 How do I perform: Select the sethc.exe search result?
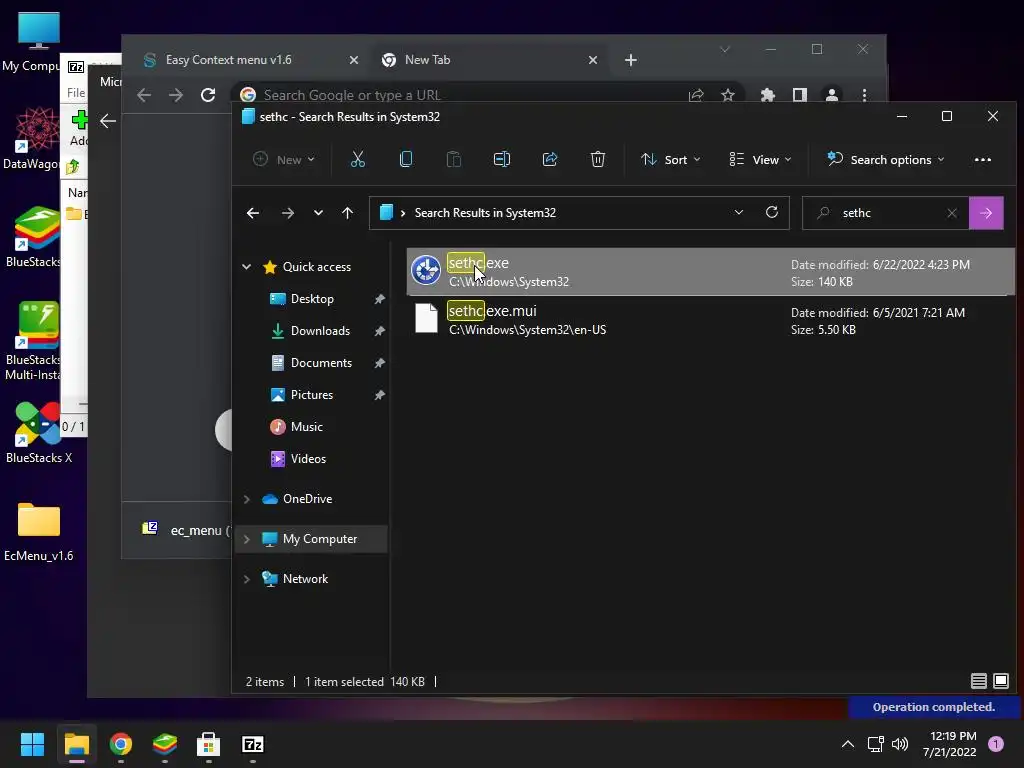[711, 272]
